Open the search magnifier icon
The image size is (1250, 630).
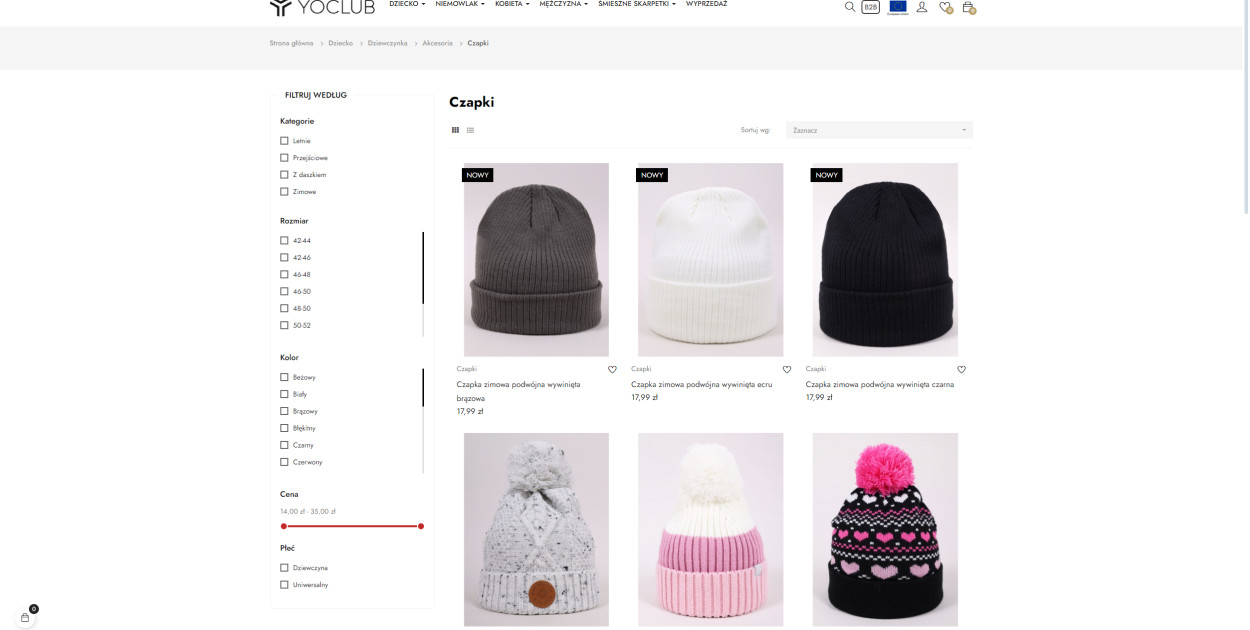[850, 7]
